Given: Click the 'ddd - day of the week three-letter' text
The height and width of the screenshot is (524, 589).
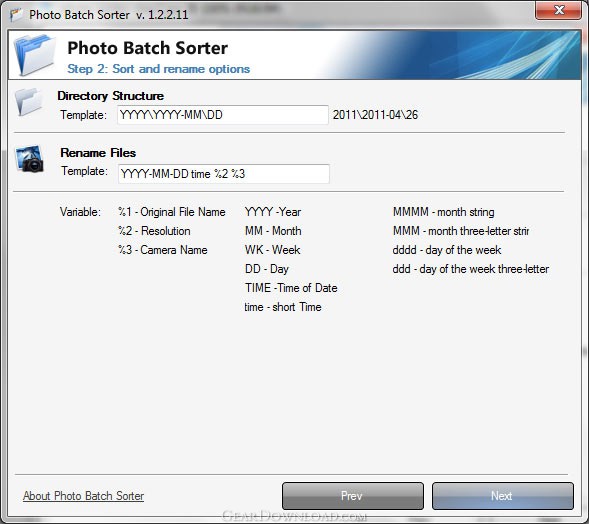Looking at the screenshot, I should [471, 269].
